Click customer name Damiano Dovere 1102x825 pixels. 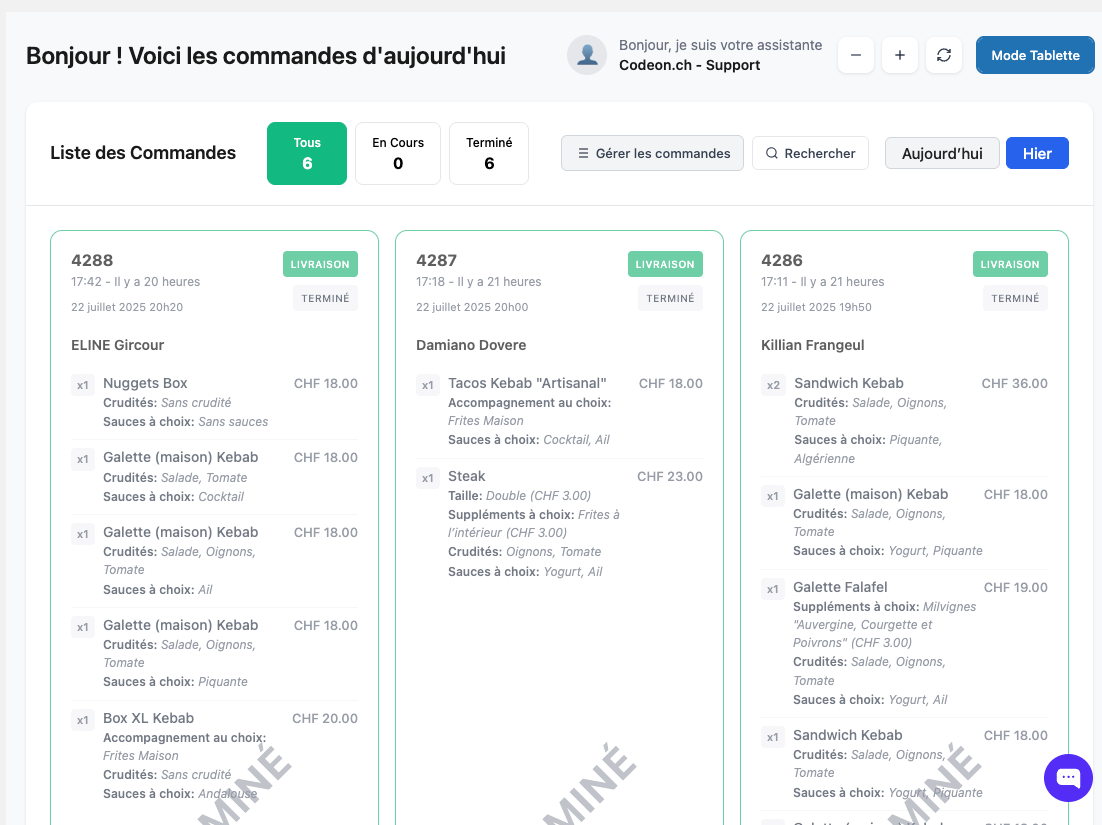coord(471,345)
